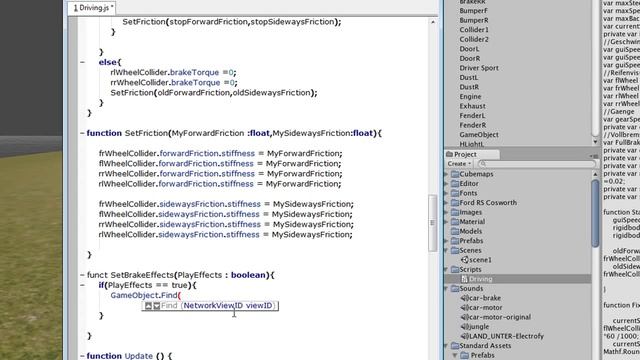
Task: Click the word boolean in SetBrakeEffects
Action: (x=248, y=275)
